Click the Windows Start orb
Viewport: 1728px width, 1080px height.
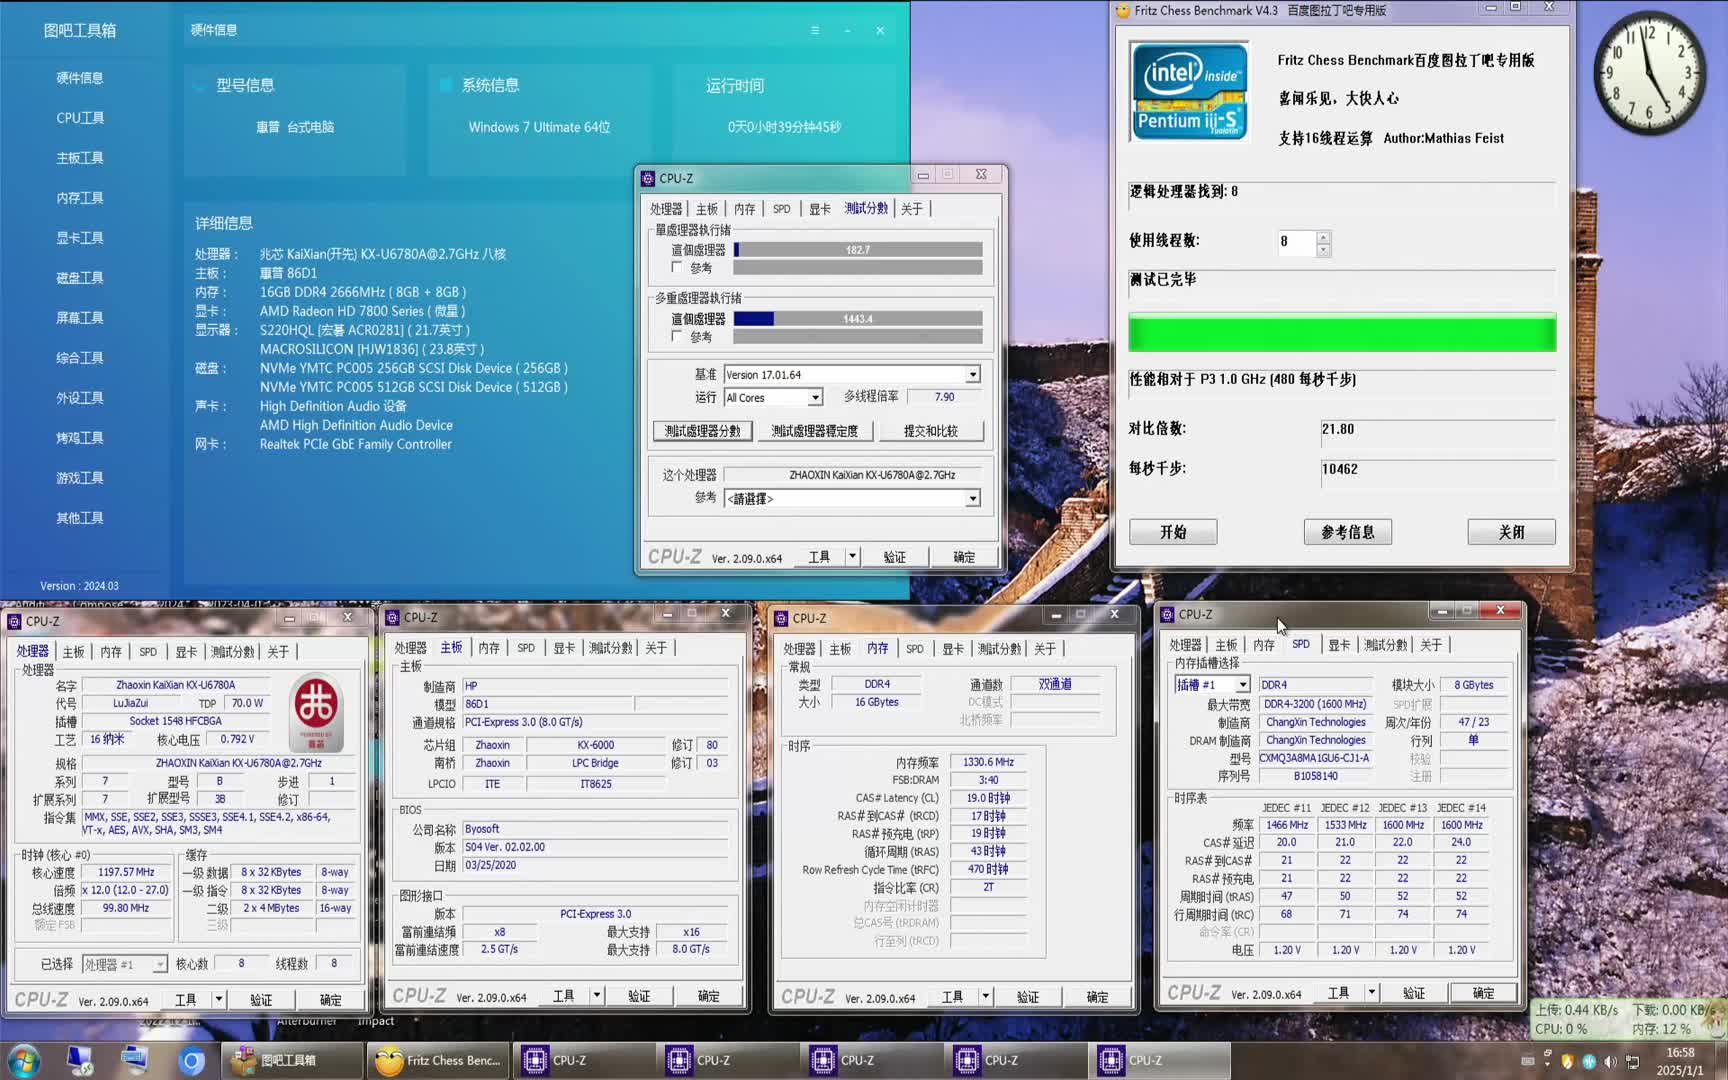[23, 1060]
